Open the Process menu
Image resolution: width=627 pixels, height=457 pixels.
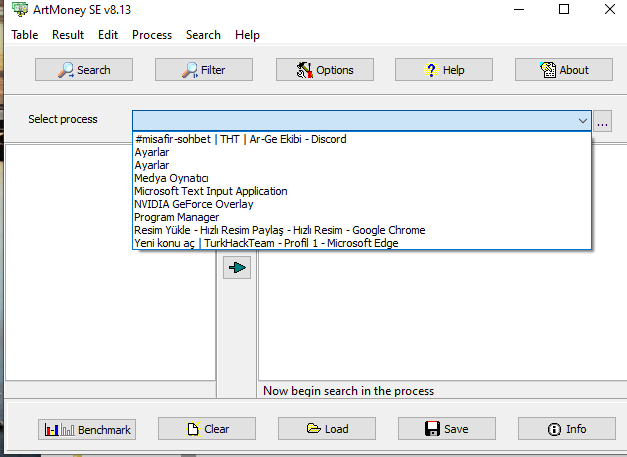point(152,35)
